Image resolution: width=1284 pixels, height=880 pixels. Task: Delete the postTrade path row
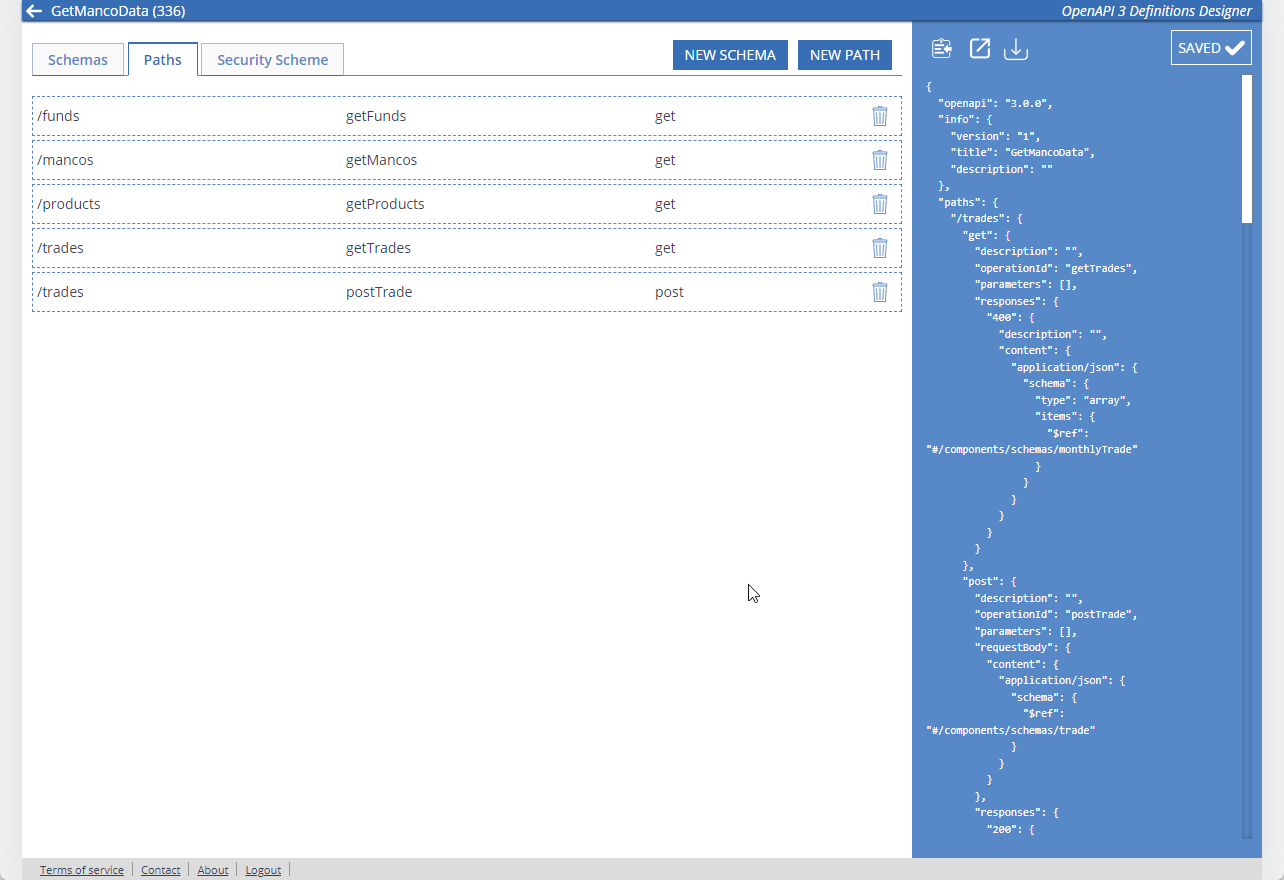tap(880, 292)
